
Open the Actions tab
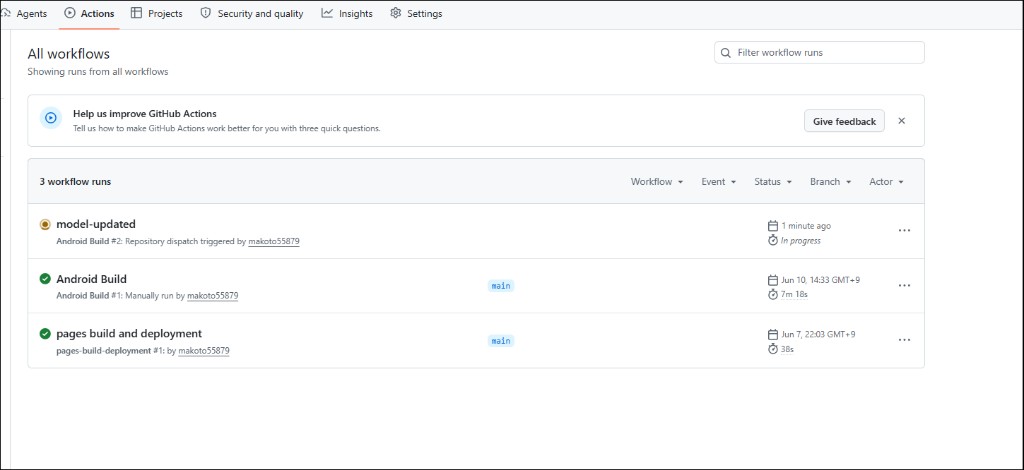[x=89, y=13]
